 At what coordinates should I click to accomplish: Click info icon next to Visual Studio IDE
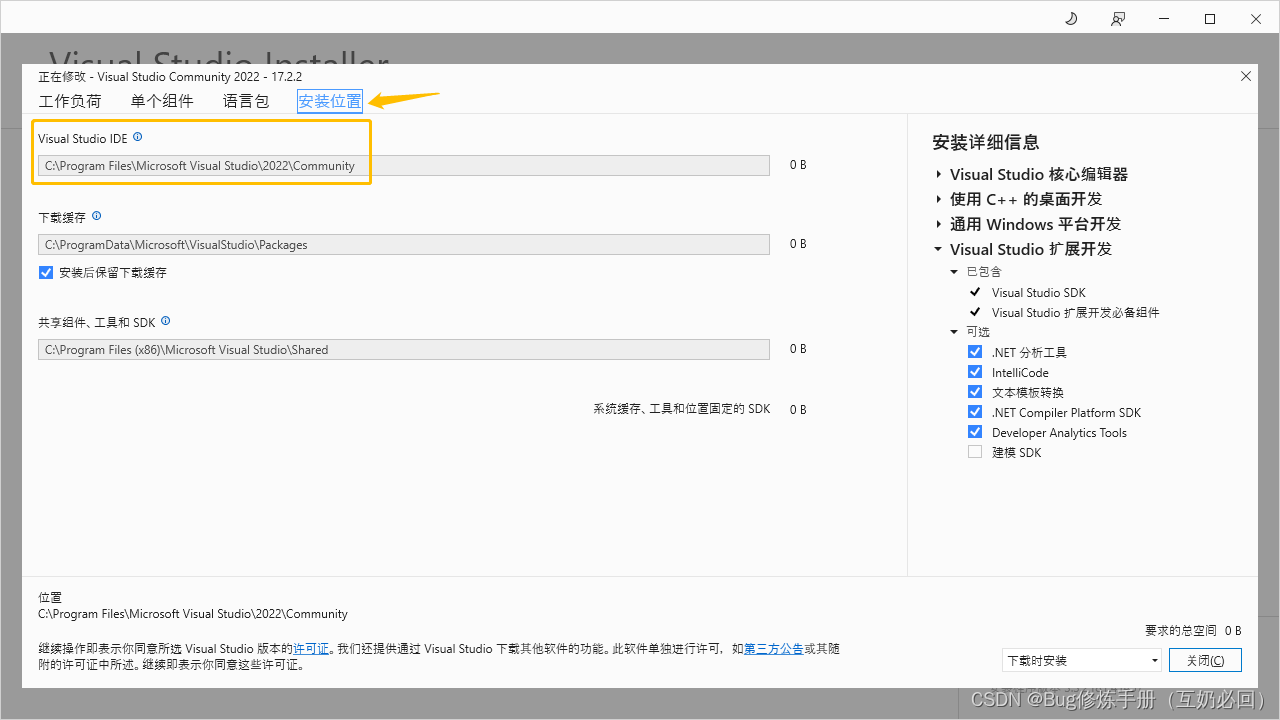click(138, 137)
